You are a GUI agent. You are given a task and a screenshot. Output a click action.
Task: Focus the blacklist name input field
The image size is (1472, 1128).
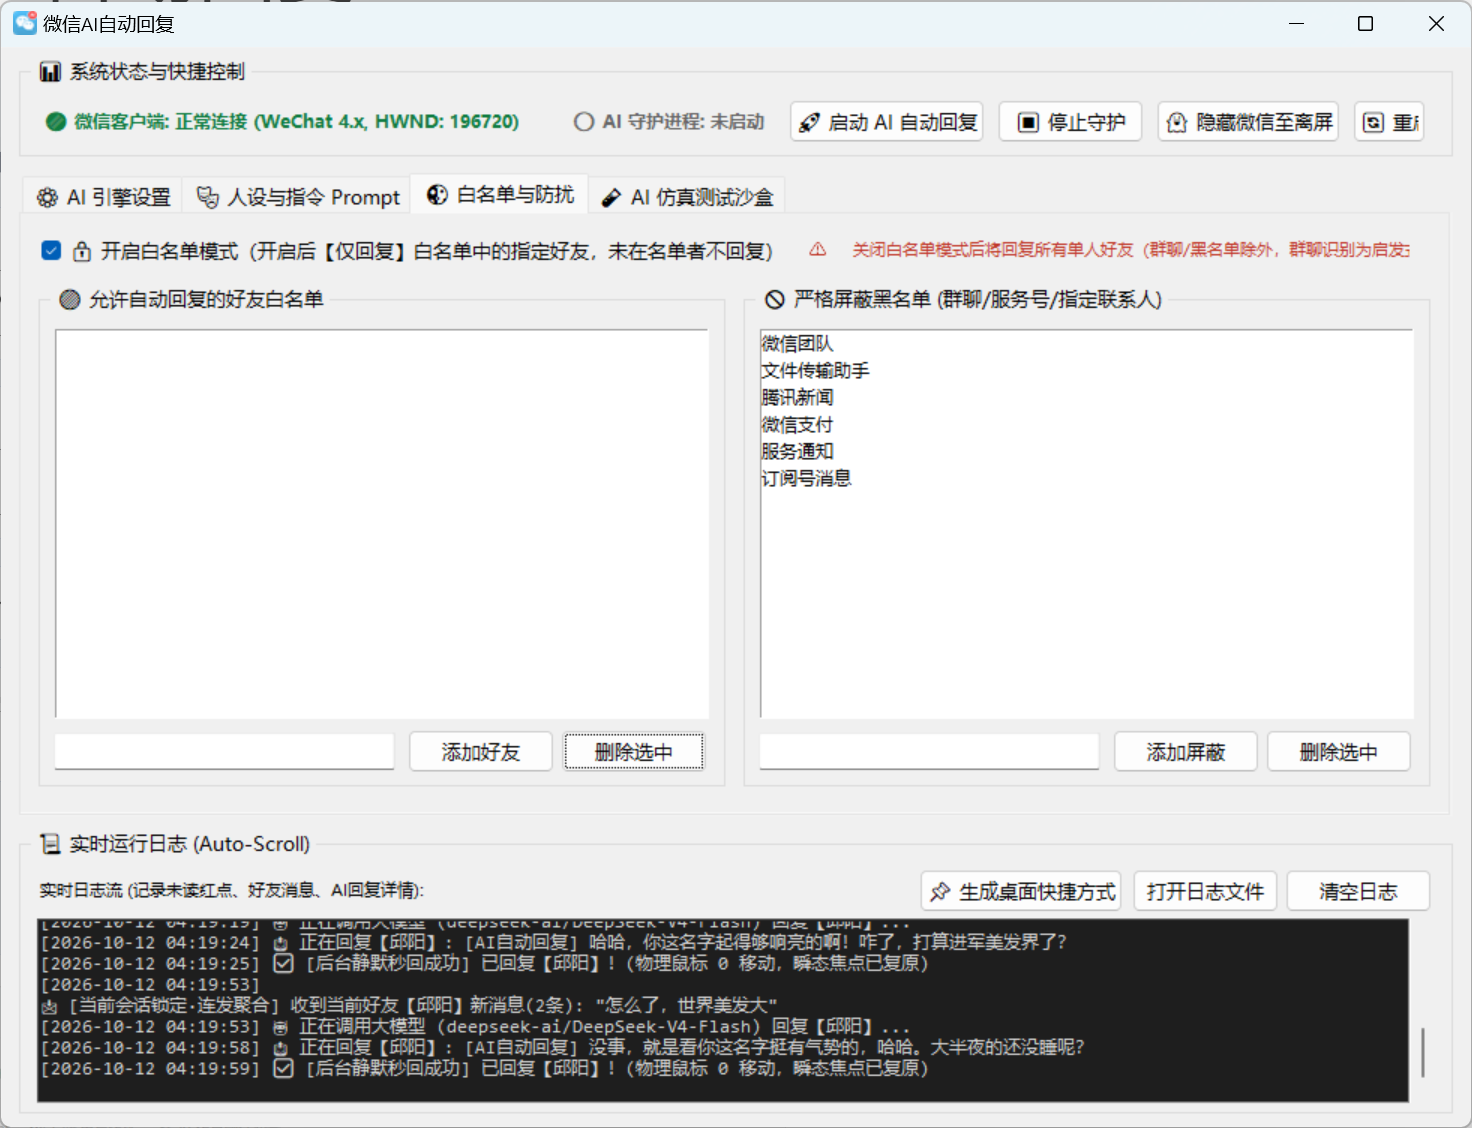point(929,751)
